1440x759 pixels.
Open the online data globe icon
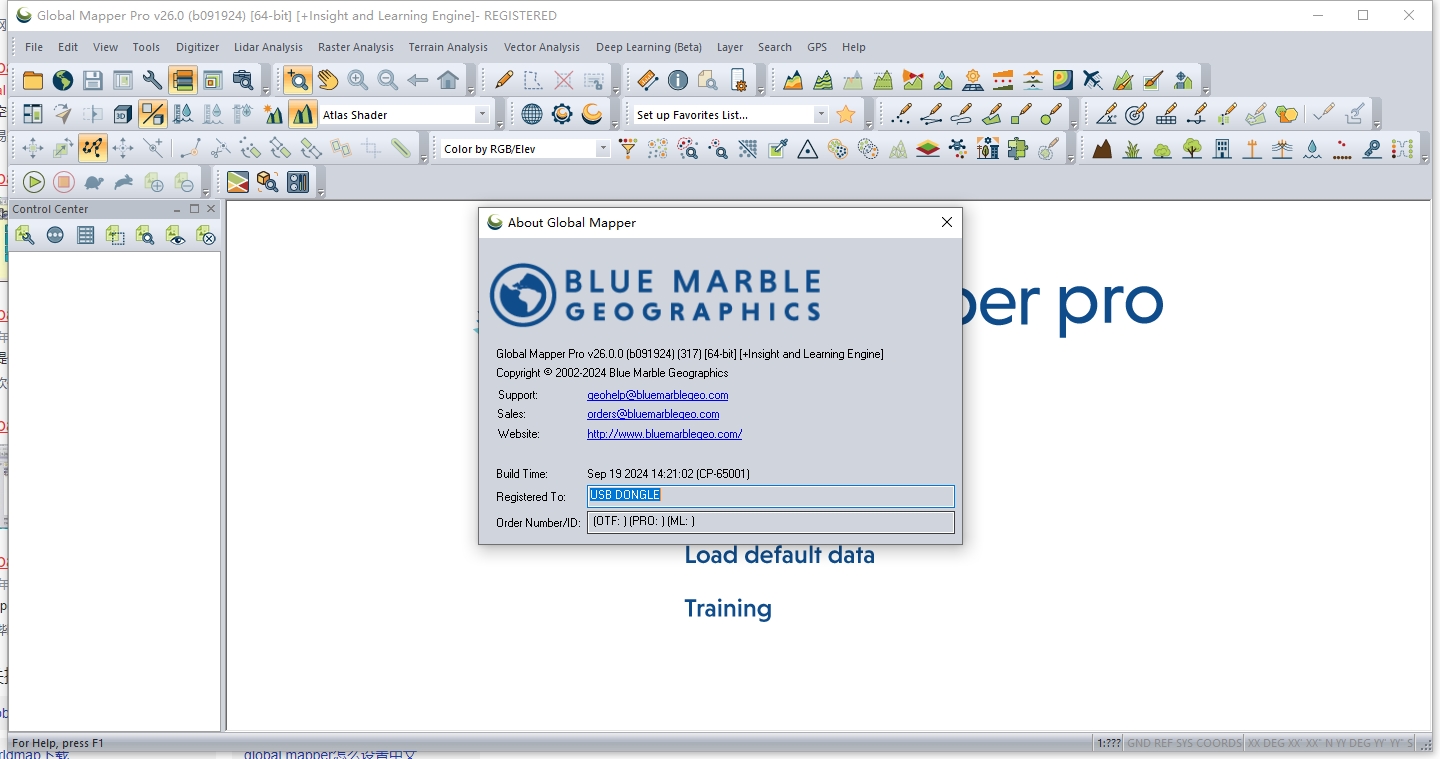tap(63, 81)
